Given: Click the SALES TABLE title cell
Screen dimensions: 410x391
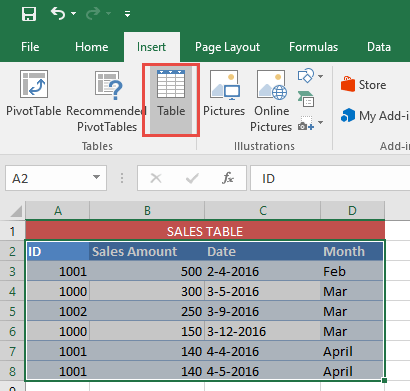Looking at the screenshot, I should (x=205, y=231).
